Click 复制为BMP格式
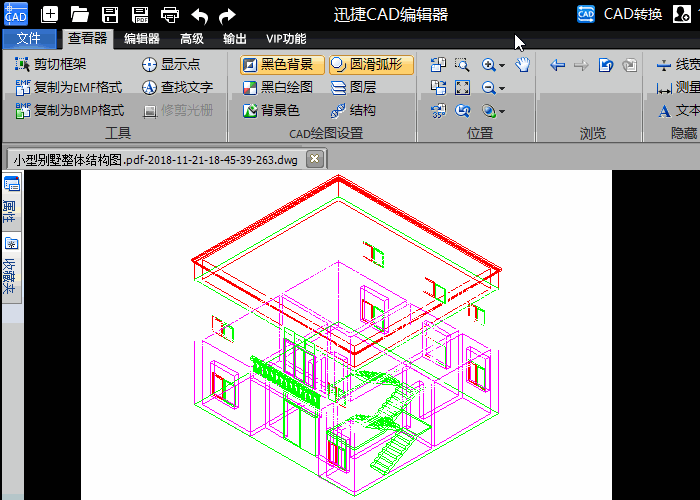The height and width of the screenshot is (500, 700). (x=70, y=110)
